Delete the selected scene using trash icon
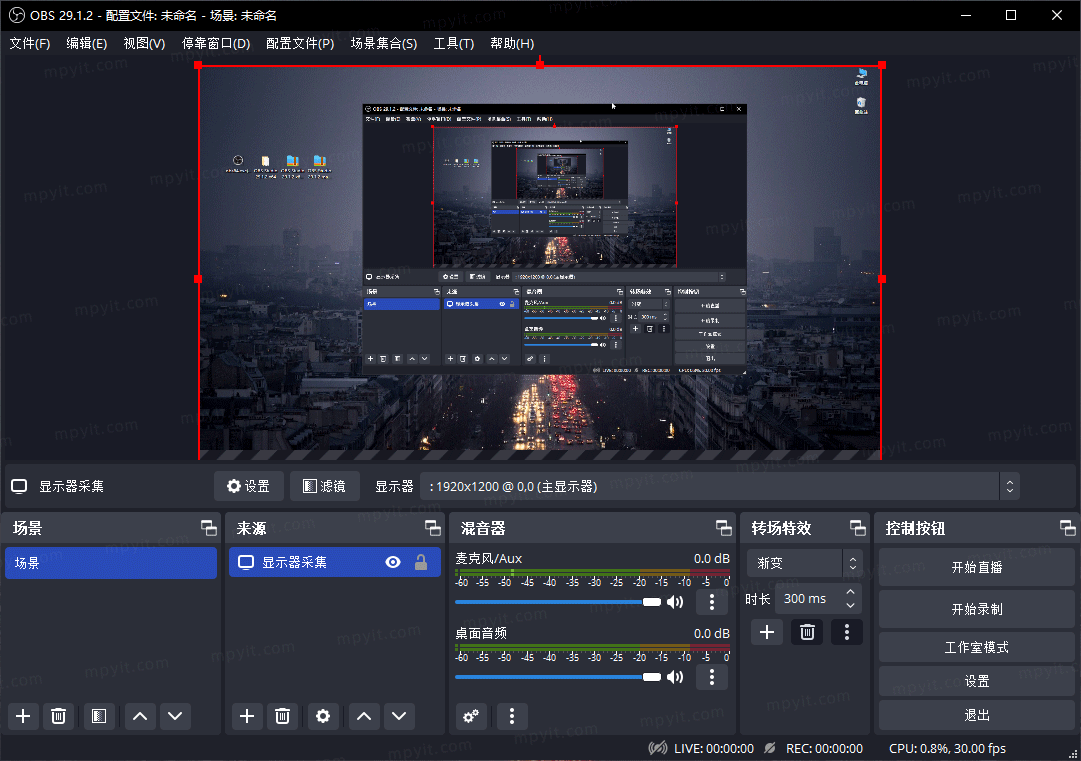The width and height of the screenshot is (1081, 761). pos(58,716)
